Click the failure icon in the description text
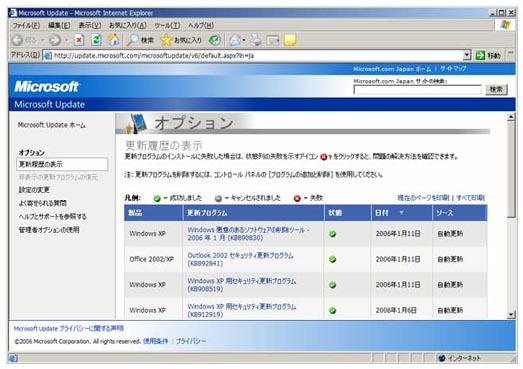This screenshot has width=523, height=369. pos(324,157)
